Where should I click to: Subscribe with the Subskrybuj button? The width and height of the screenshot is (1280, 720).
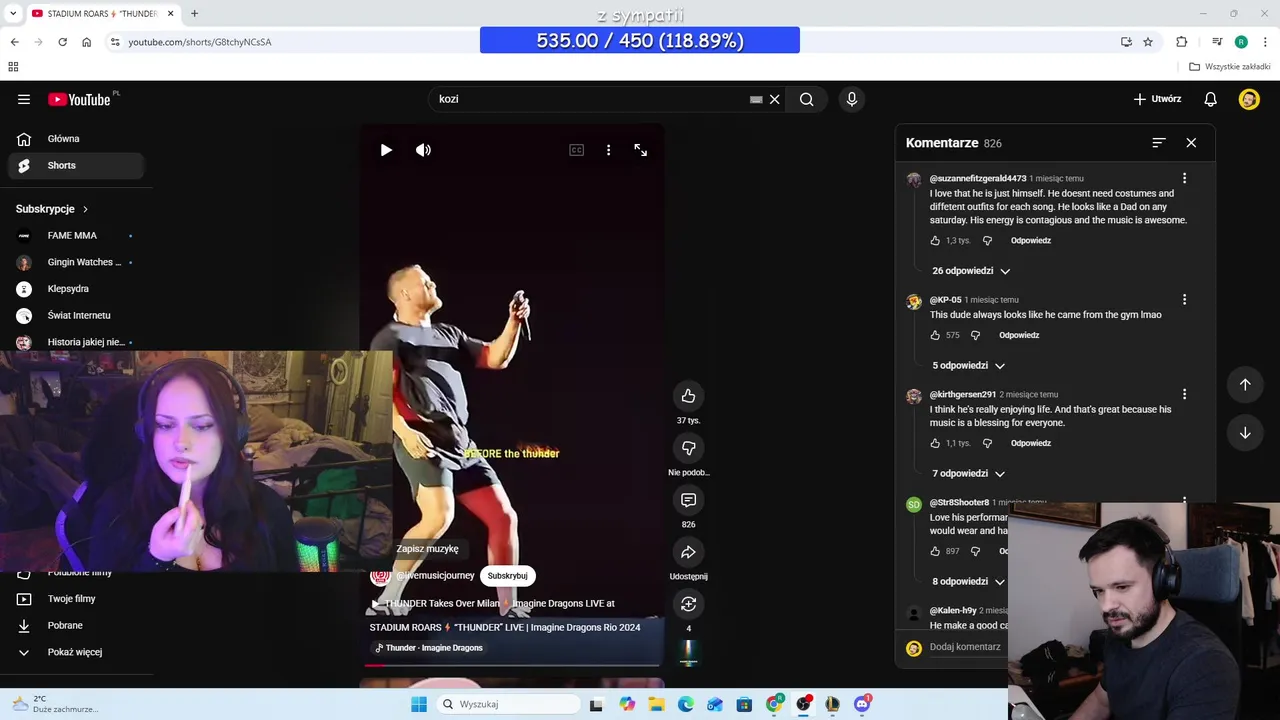coord(507,576)
